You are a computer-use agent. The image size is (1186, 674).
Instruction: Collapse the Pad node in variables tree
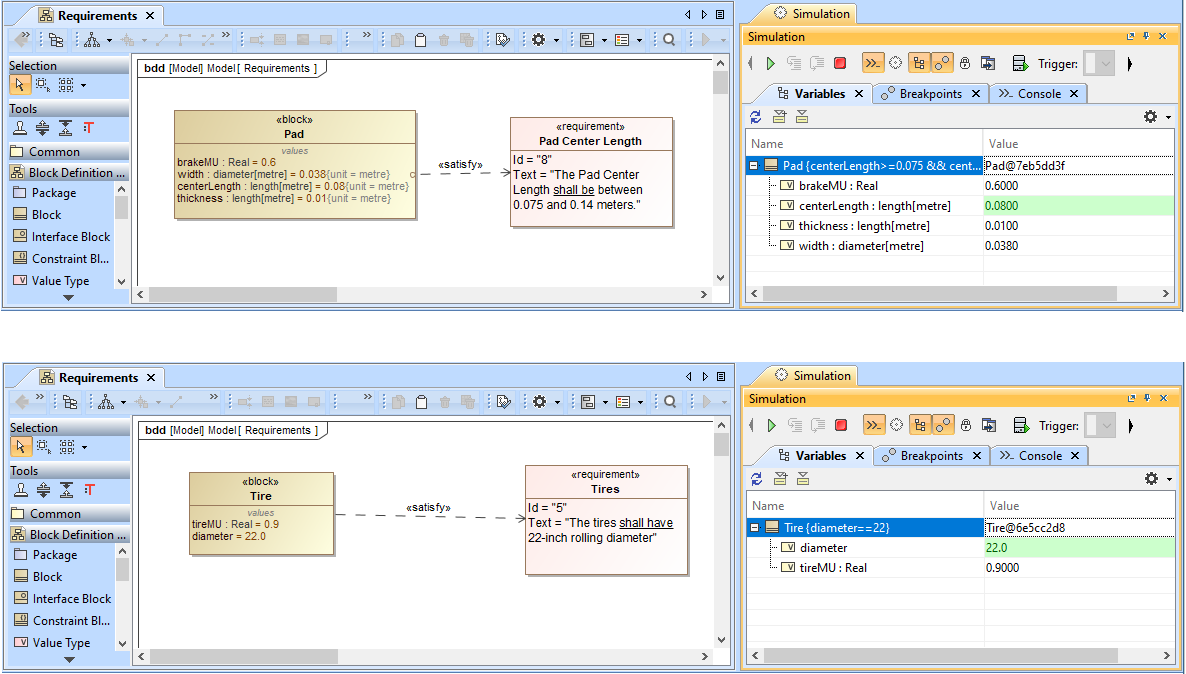coord(753,166)
